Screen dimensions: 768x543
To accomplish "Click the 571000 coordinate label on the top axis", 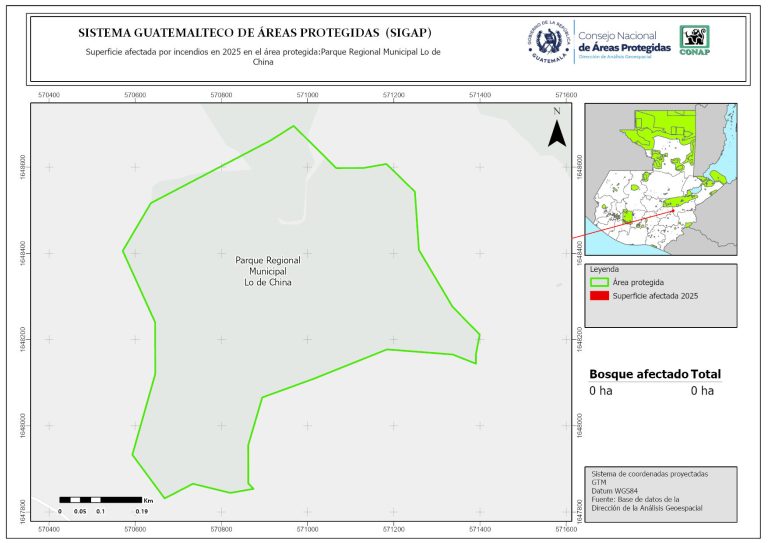I will pyautogui.click(x=307, y=95).
